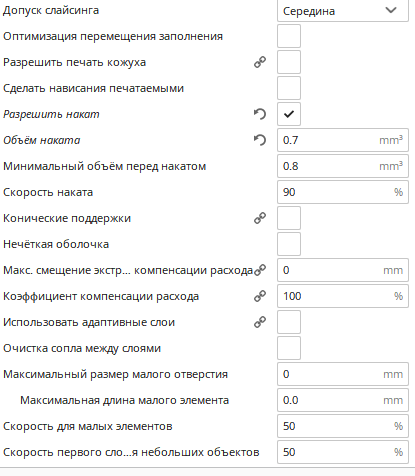Uncheck the Разрешить накат checkbox

[x=289, y=114]
